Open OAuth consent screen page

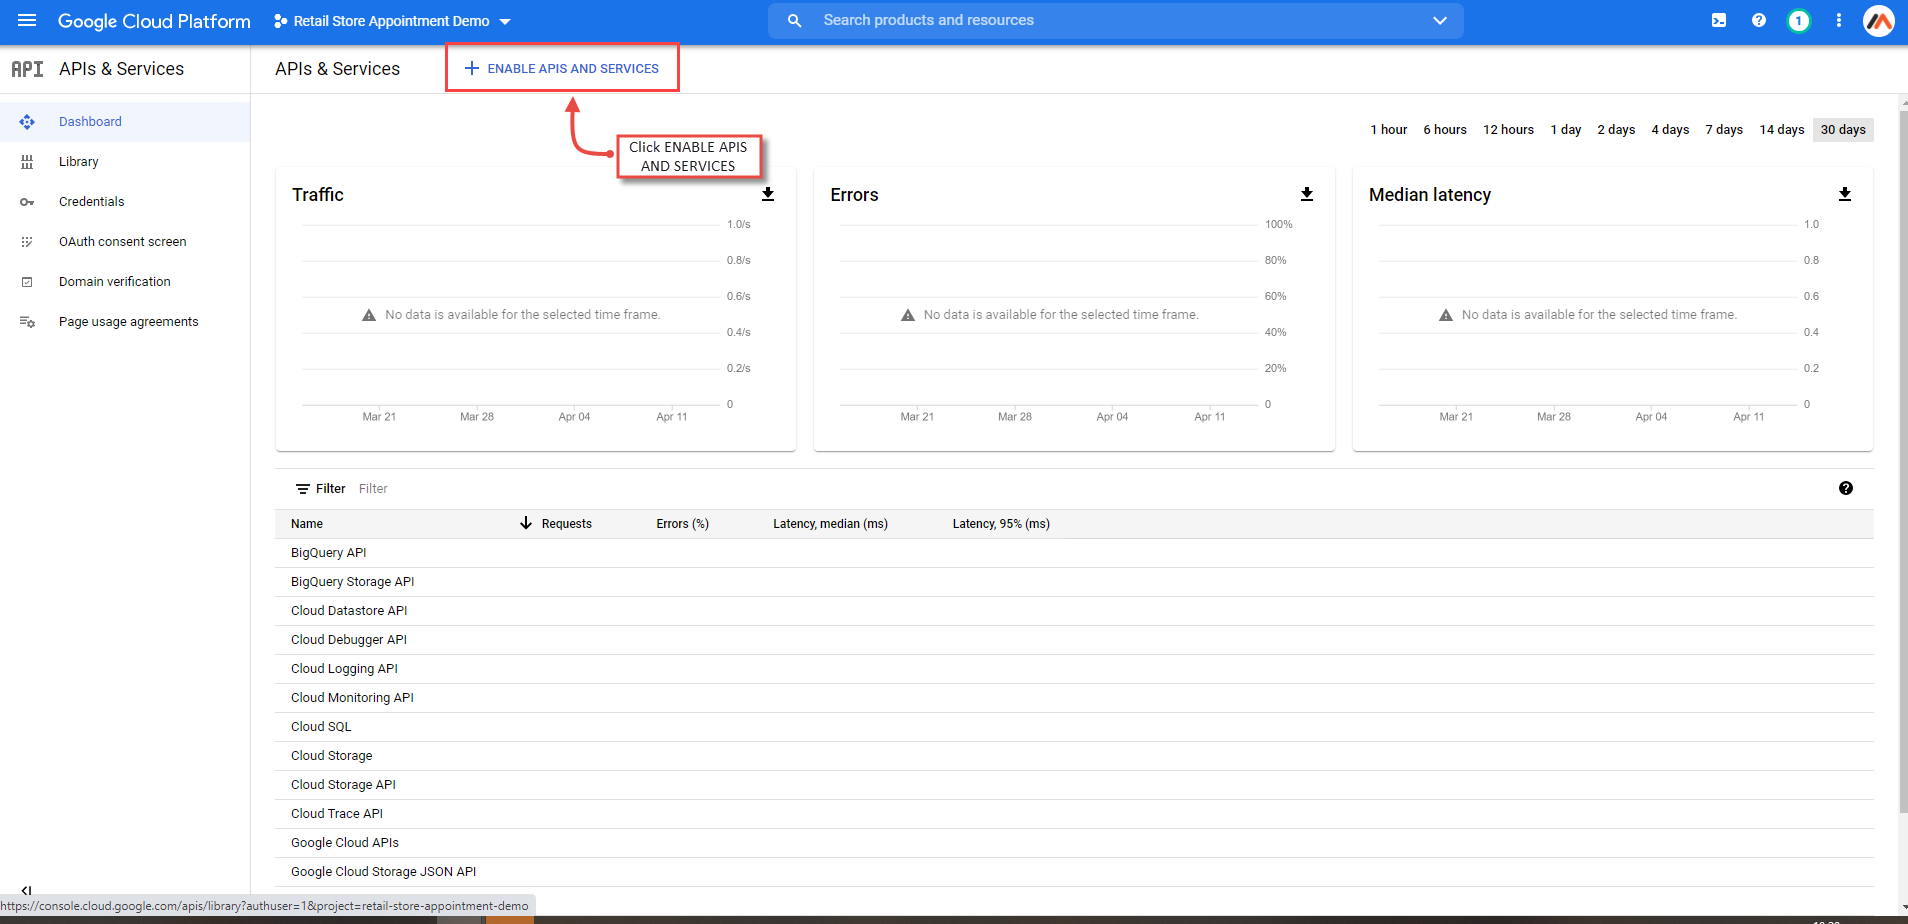point(125,242)
